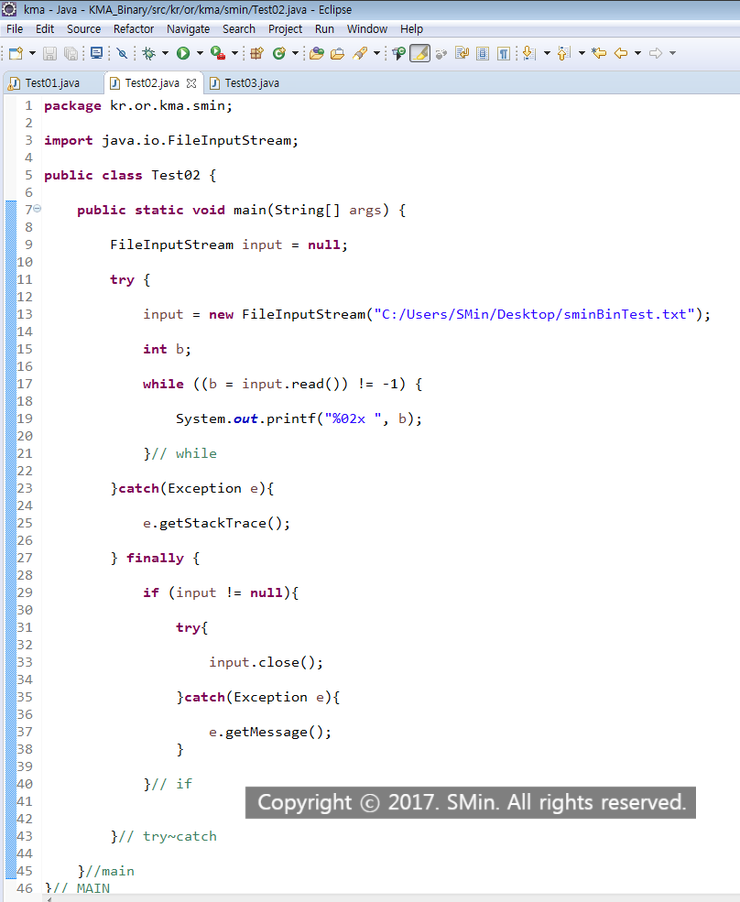Open the console monitor icon
This screenshot has height=902, width=740.
(x=97, y=53)
